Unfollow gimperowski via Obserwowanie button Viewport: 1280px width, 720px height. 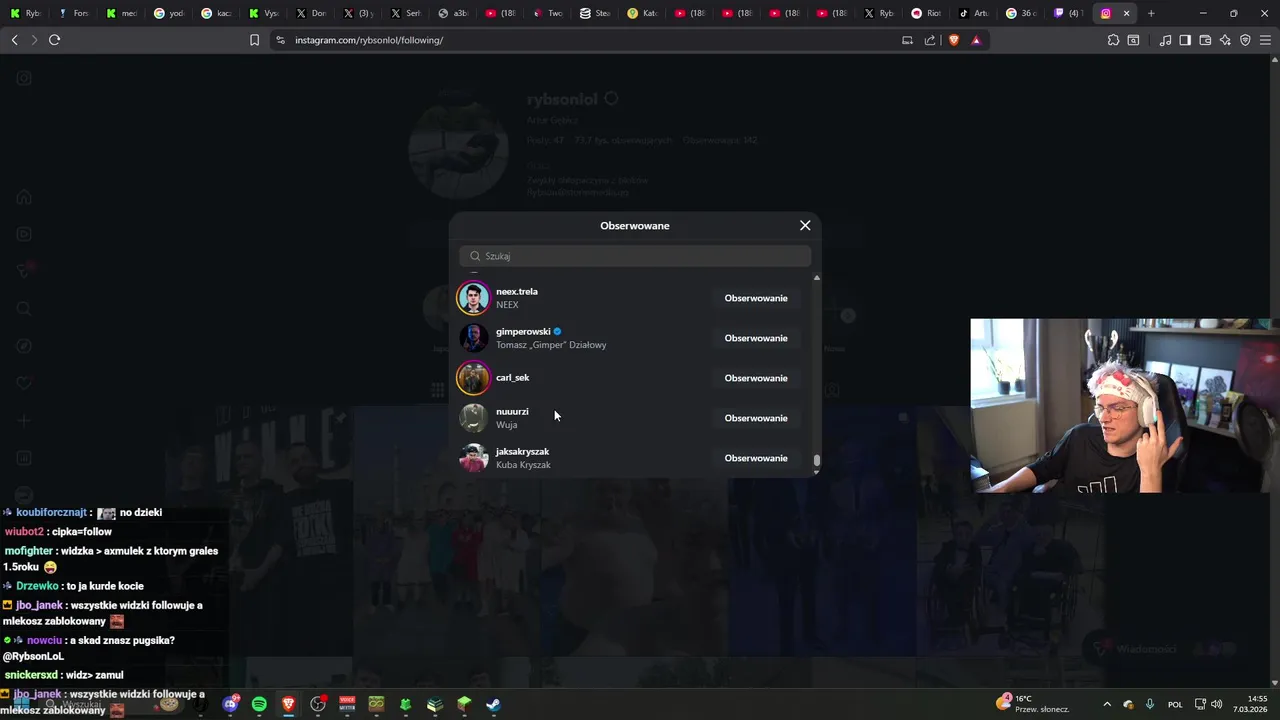756,338
